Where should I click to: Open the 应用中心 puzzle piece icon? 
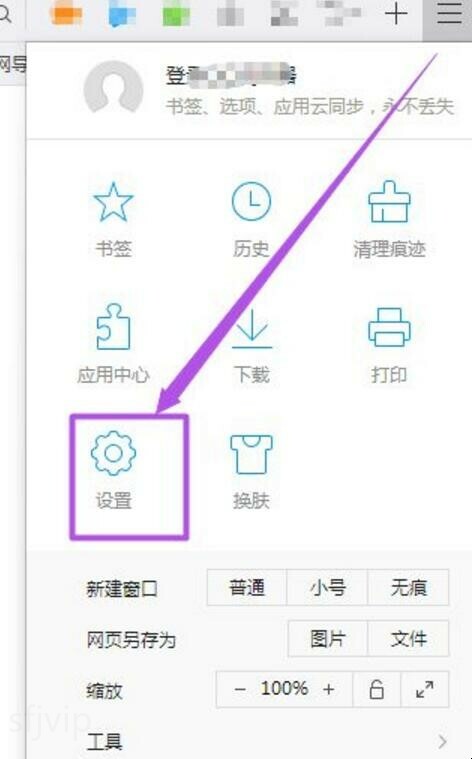coord(113,327)
